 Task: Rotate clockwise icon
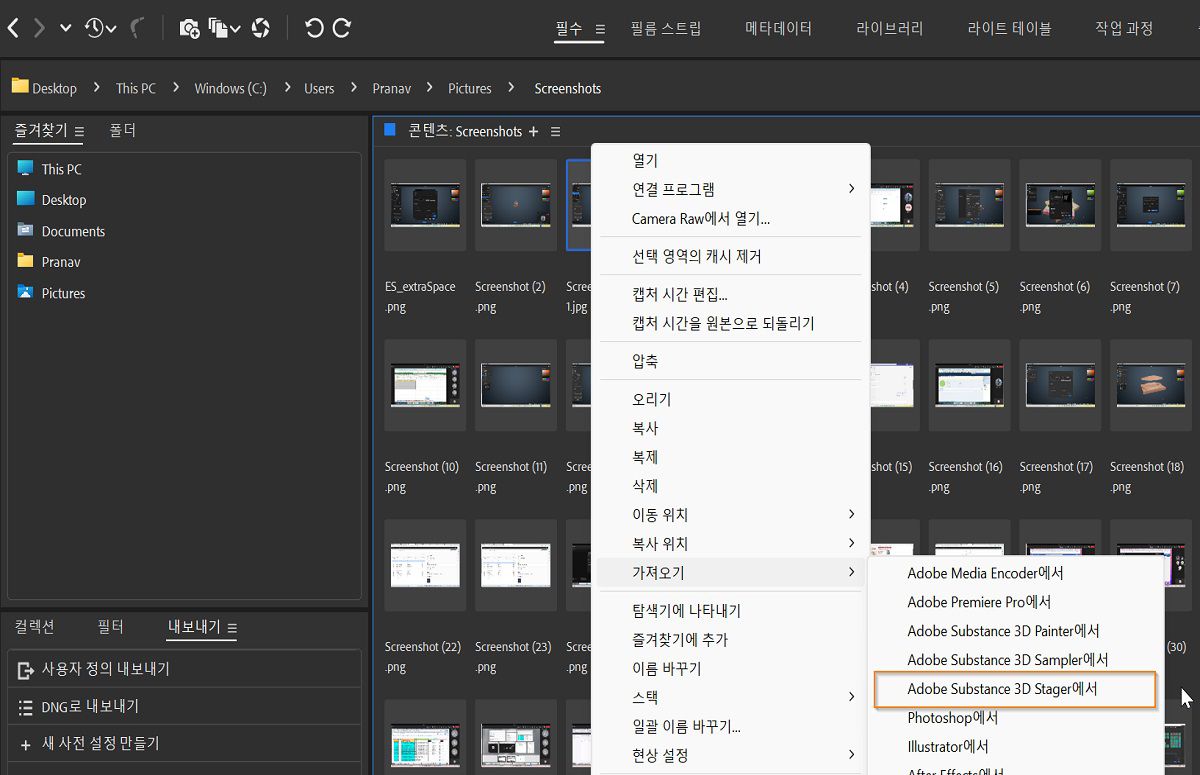point(341,28)
